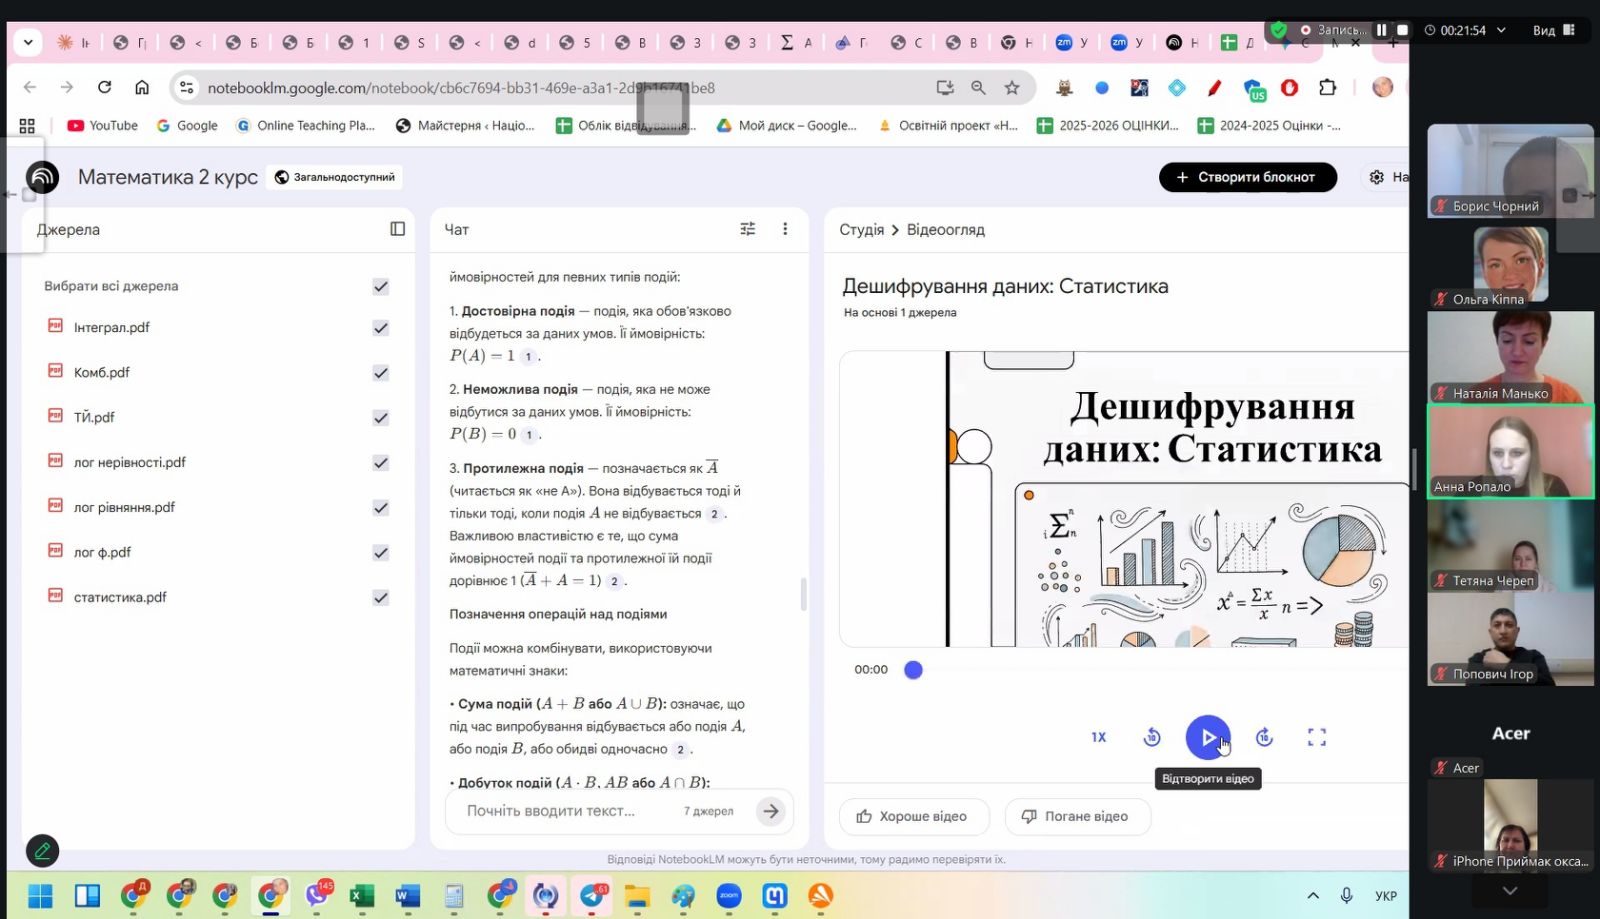Play the video overview
The height and width of the screenshot is (919, 1600).
coord(1207,737)
